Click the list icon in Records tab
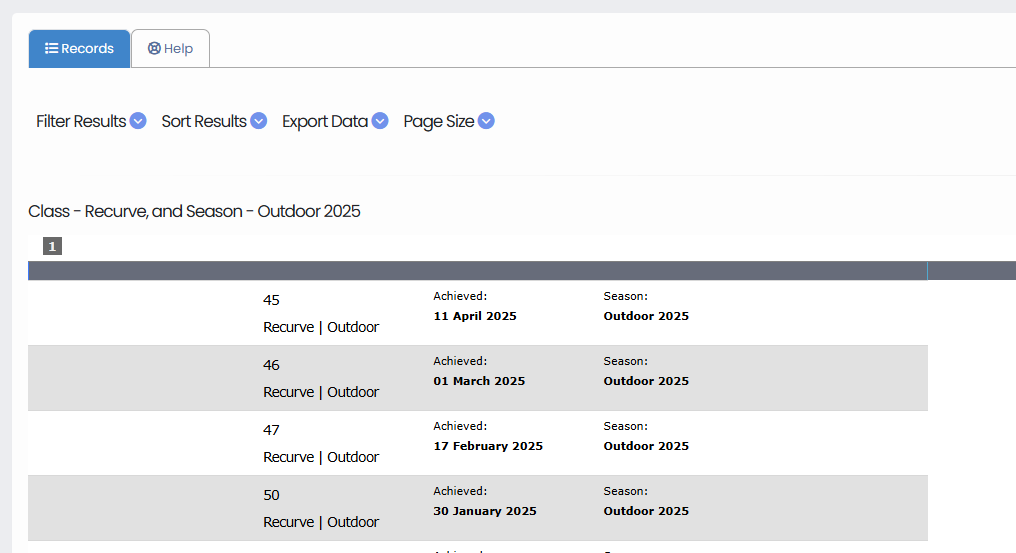This screenshot has width=1016, height=553. pyautogui.click(x=51, y=49)
